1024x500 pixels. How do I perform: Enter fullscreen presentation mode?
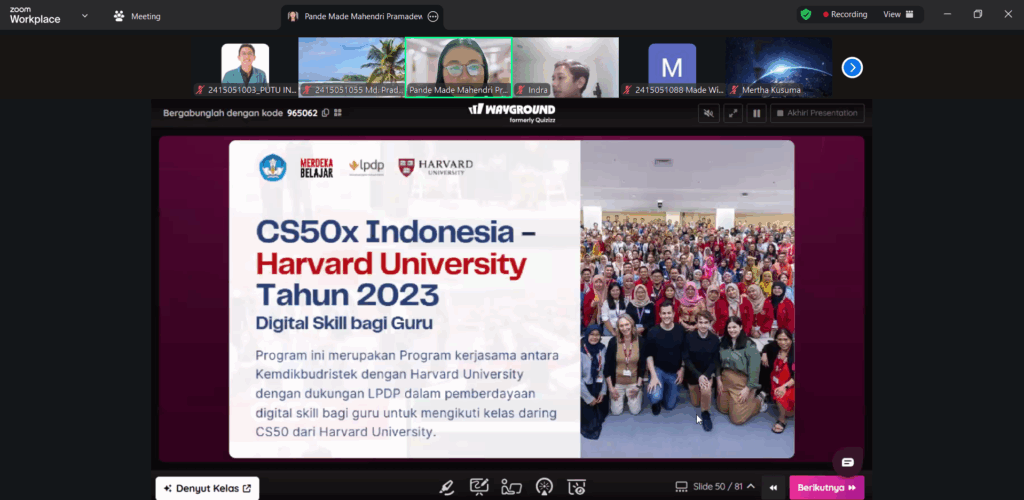pyautogui.click(x=733, y=113)
